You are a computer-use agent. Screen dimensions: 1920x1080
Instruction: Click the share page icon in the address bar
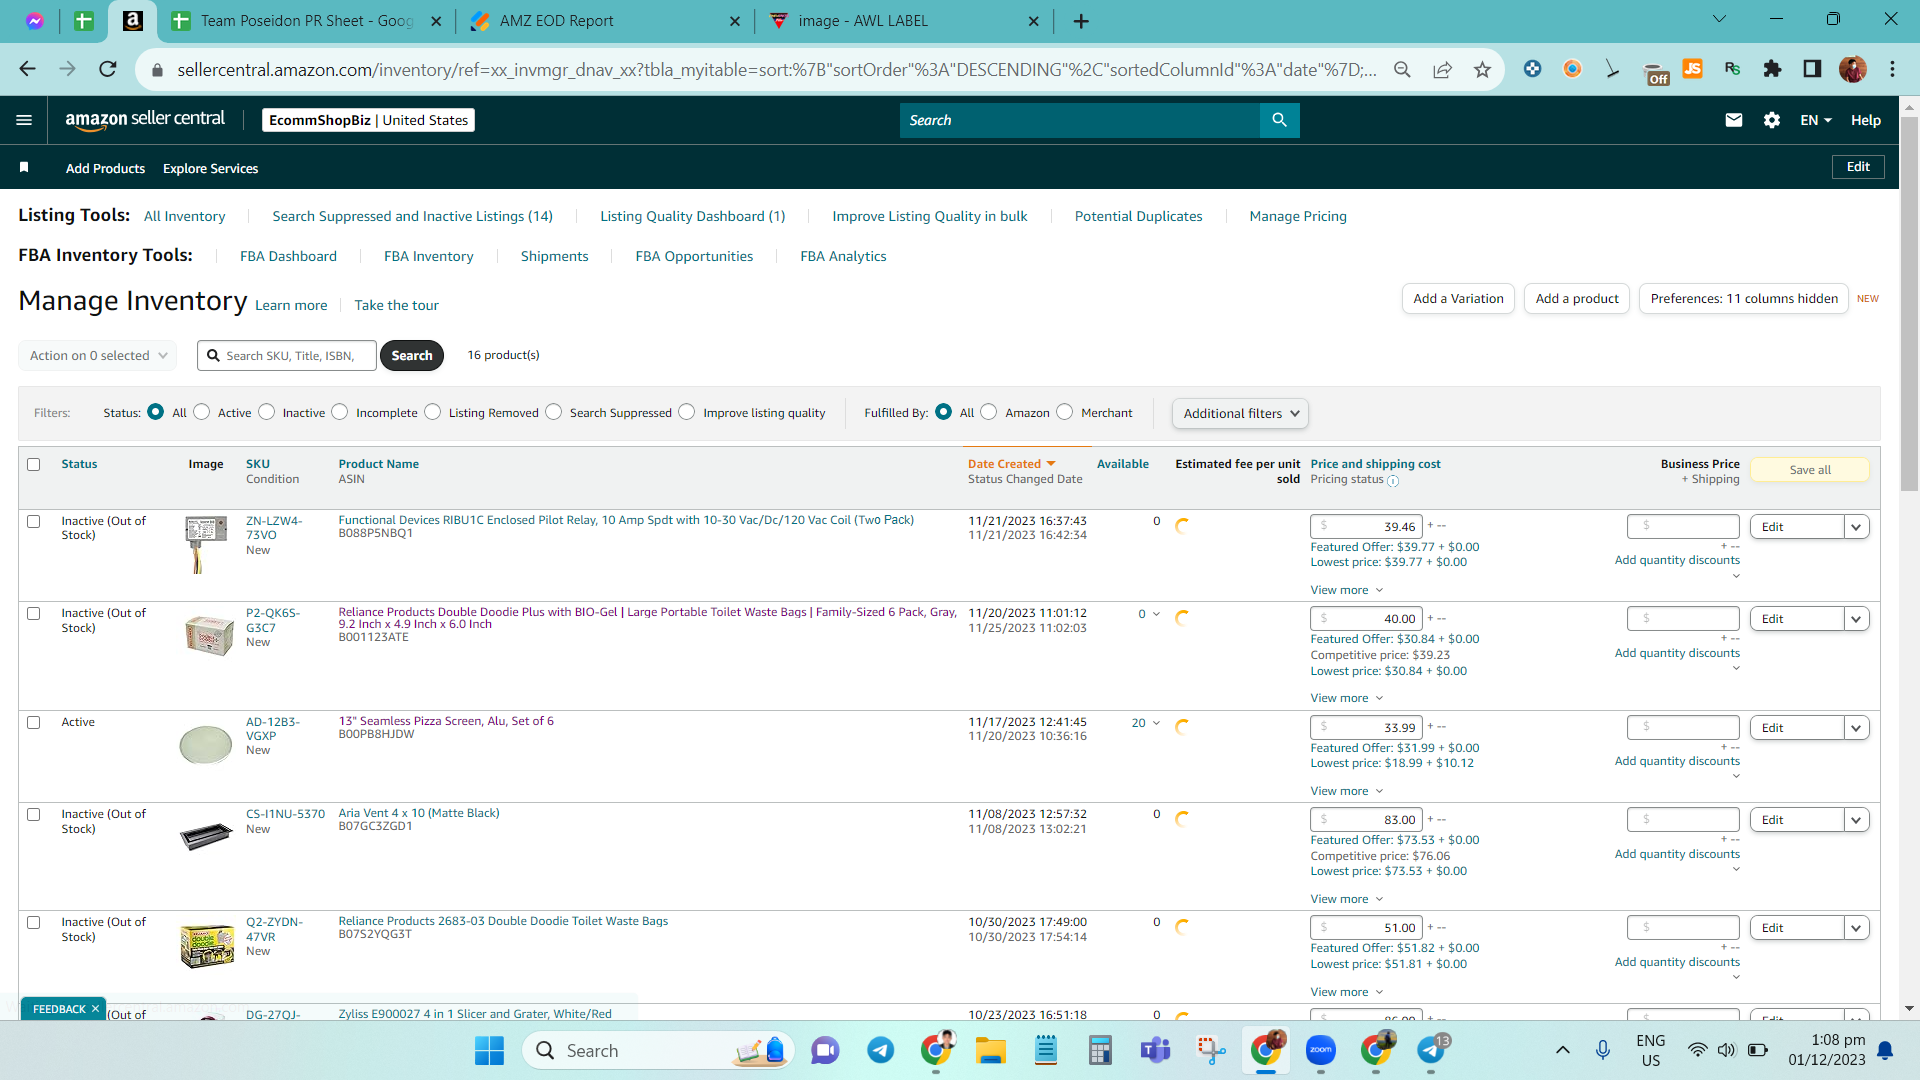(x=1442, y=69)
